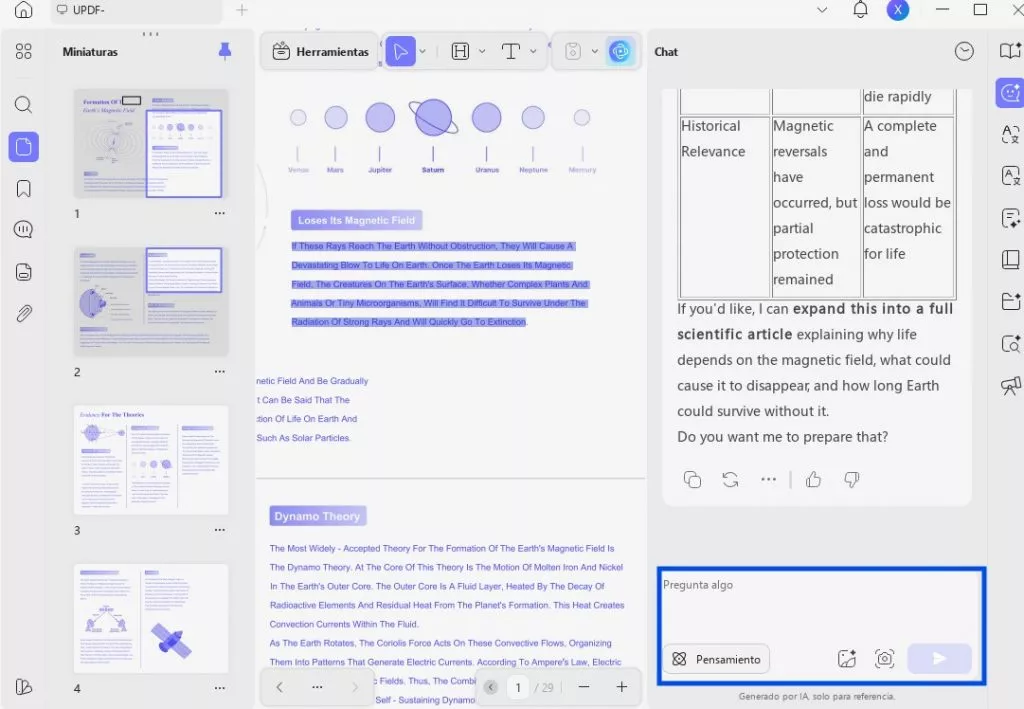Expand the text tool dropdown arrow

[533, 52]
